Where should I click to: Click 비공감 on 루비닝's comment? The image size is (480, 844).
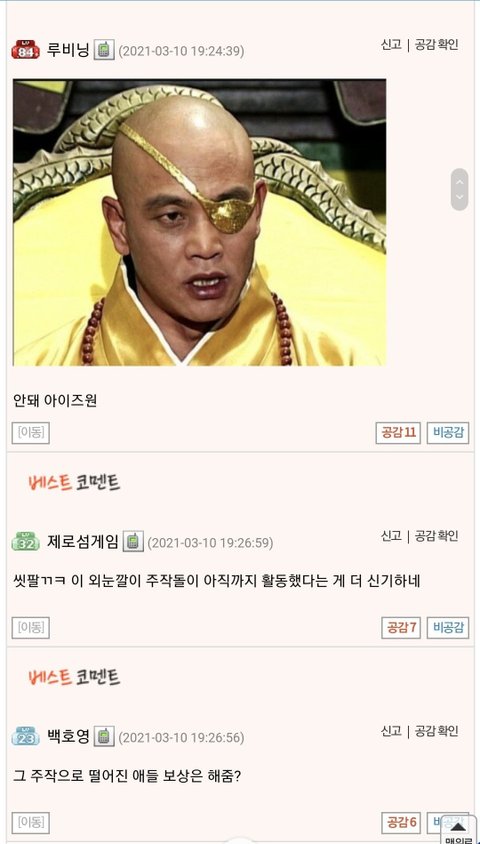[x=448, y=433]
